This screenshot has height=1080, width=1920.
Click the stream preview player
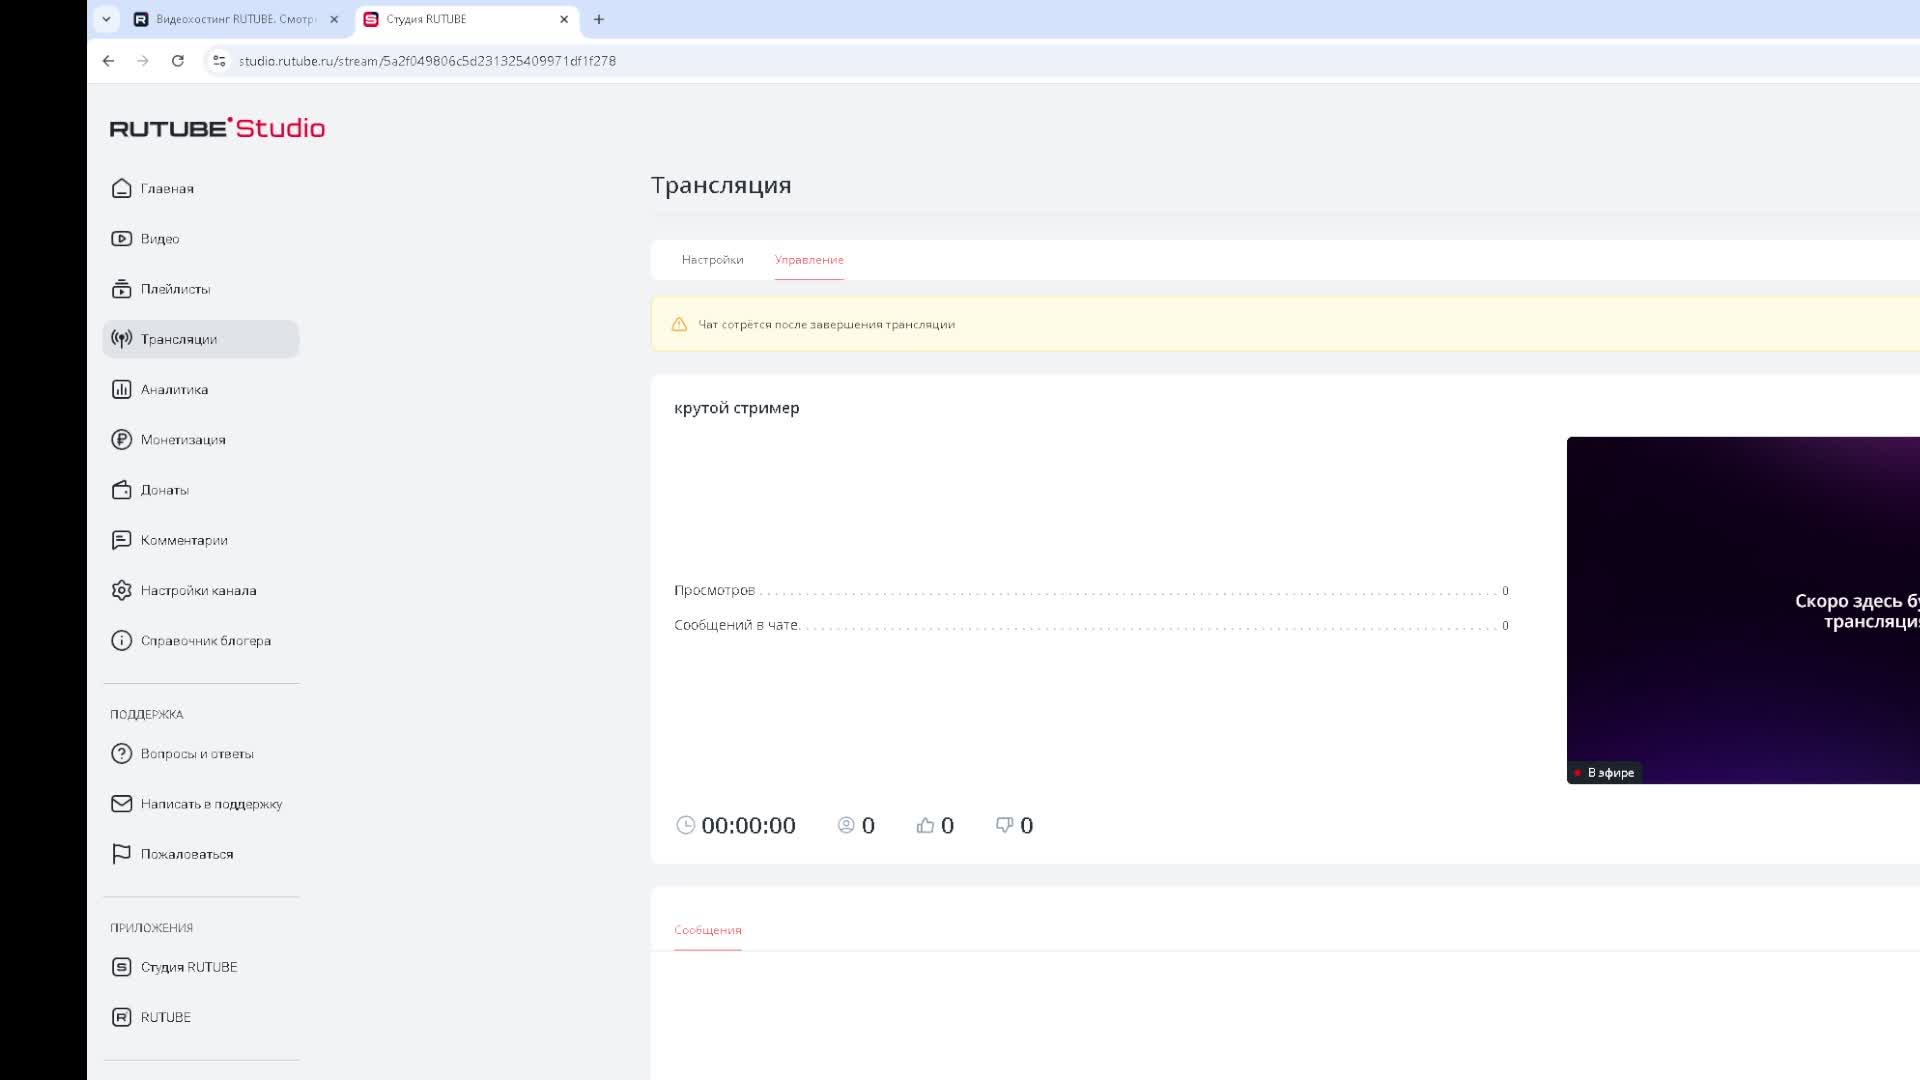click(1743, 610)
